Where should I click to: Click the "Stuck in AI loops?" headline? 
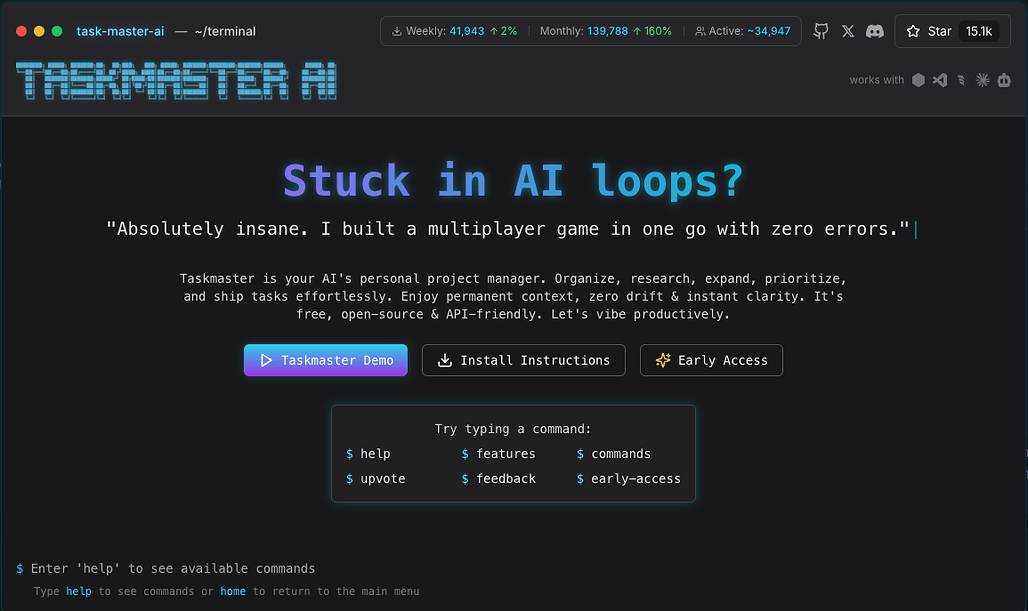513,180
